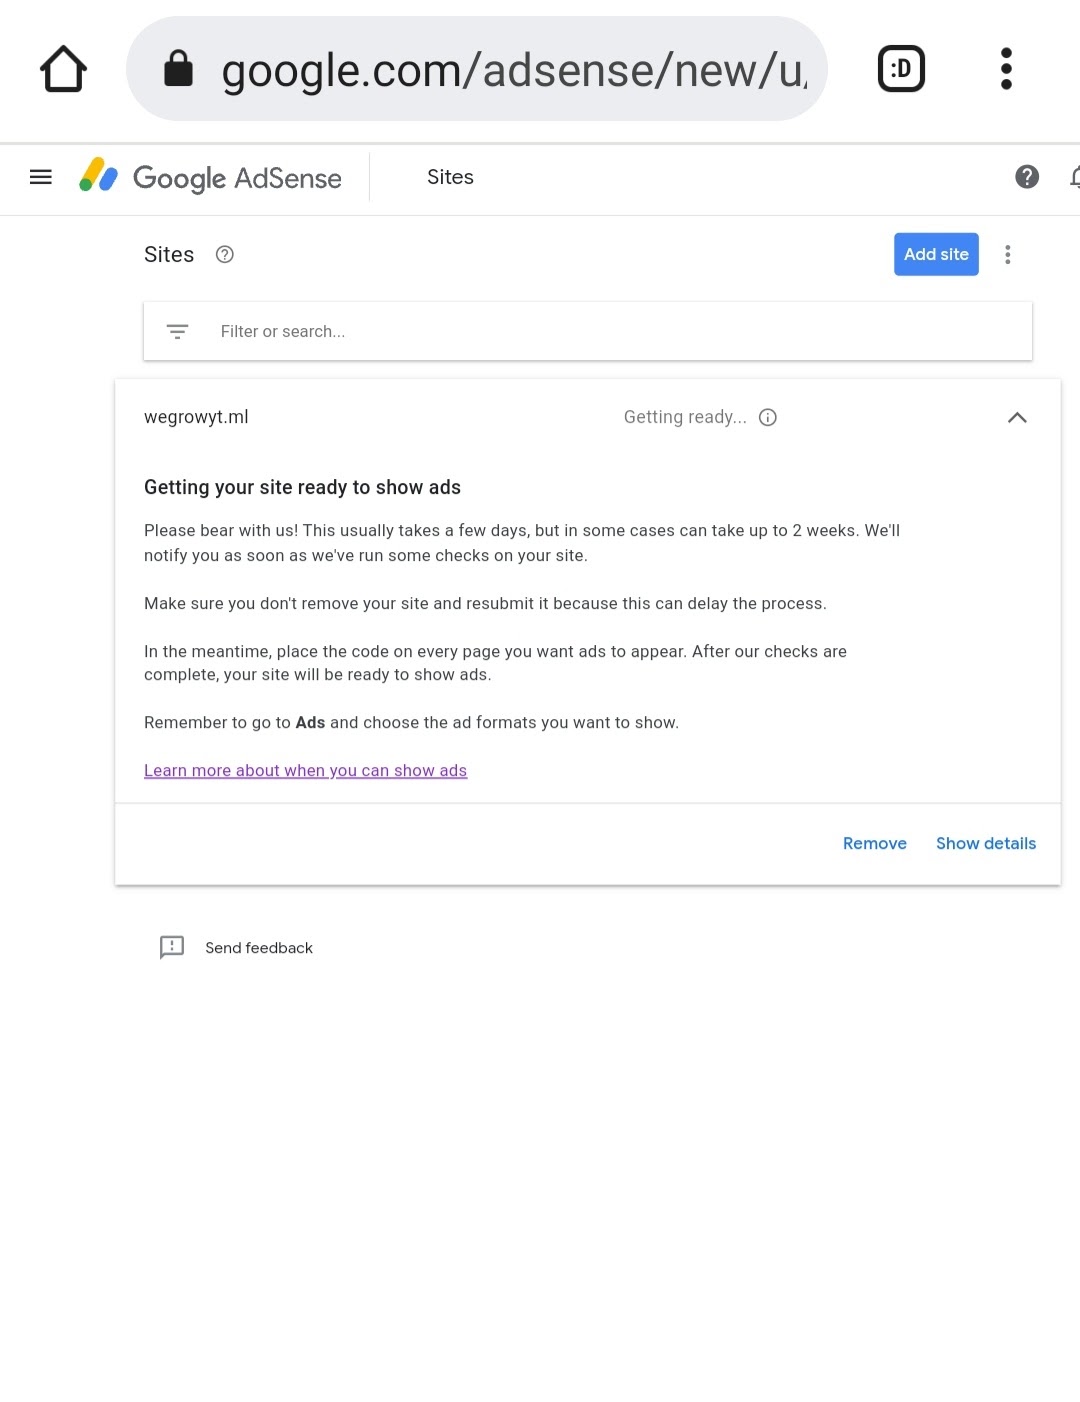Screen dimensions: 1080x1402
Task: Click Remove for wegrowyt.ml
Action: (875, 843)
